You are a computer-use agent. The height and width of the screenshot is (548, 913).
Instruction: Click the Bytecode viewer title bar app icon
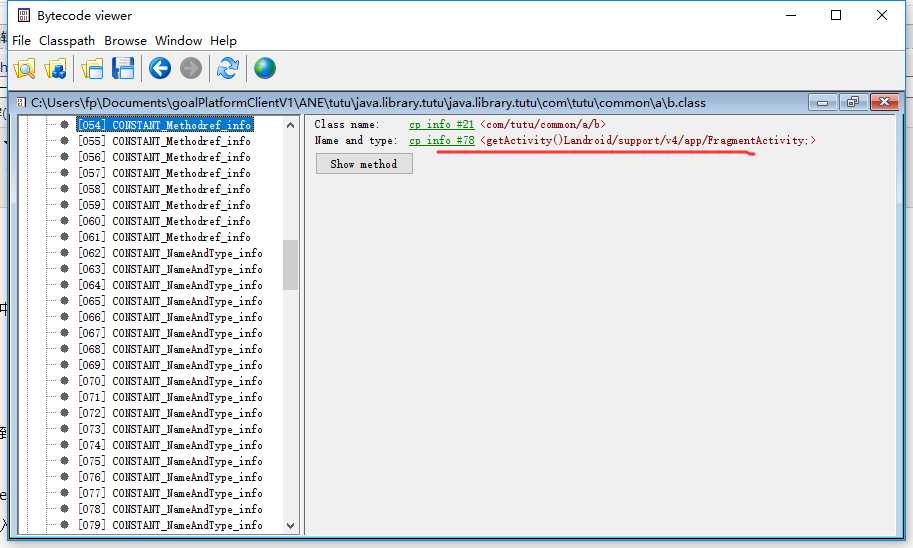pyautogui.click(x=23, y=15)
